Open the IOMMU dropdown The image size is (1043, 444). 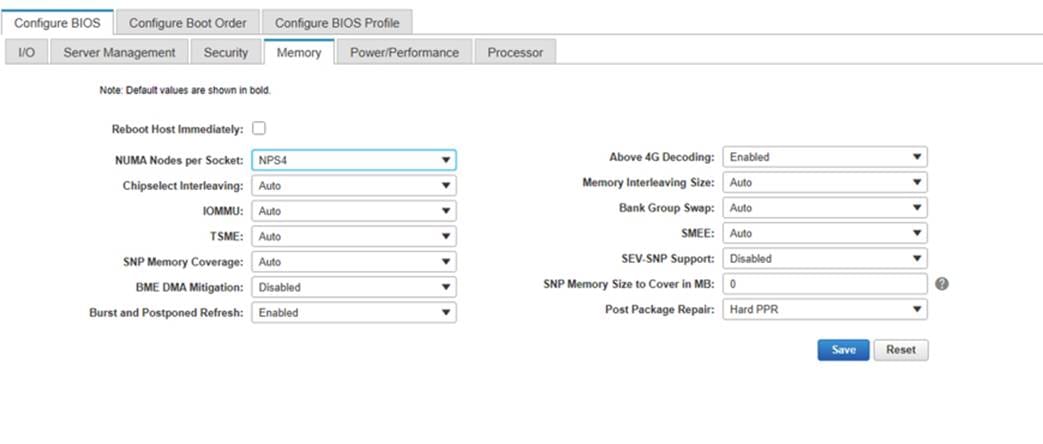point(354,211)
